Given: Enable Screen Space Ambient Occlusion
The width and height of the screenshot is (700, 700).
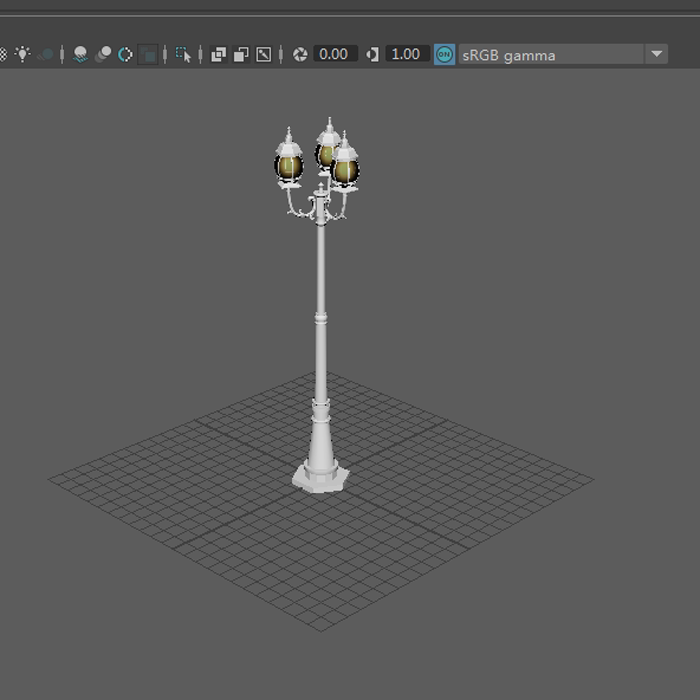Looking at the screenshot, I should point(80,54).
